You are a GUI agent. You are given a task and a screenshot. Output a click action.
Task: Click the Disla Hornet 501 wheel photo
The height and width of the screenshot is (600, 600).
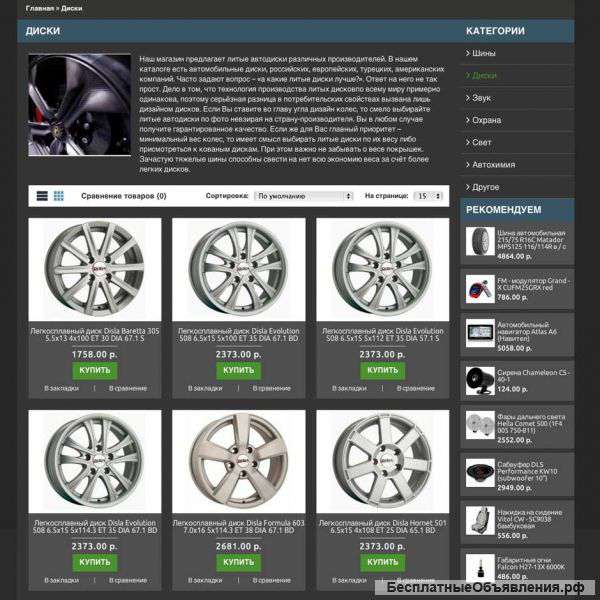coord(382,461)
